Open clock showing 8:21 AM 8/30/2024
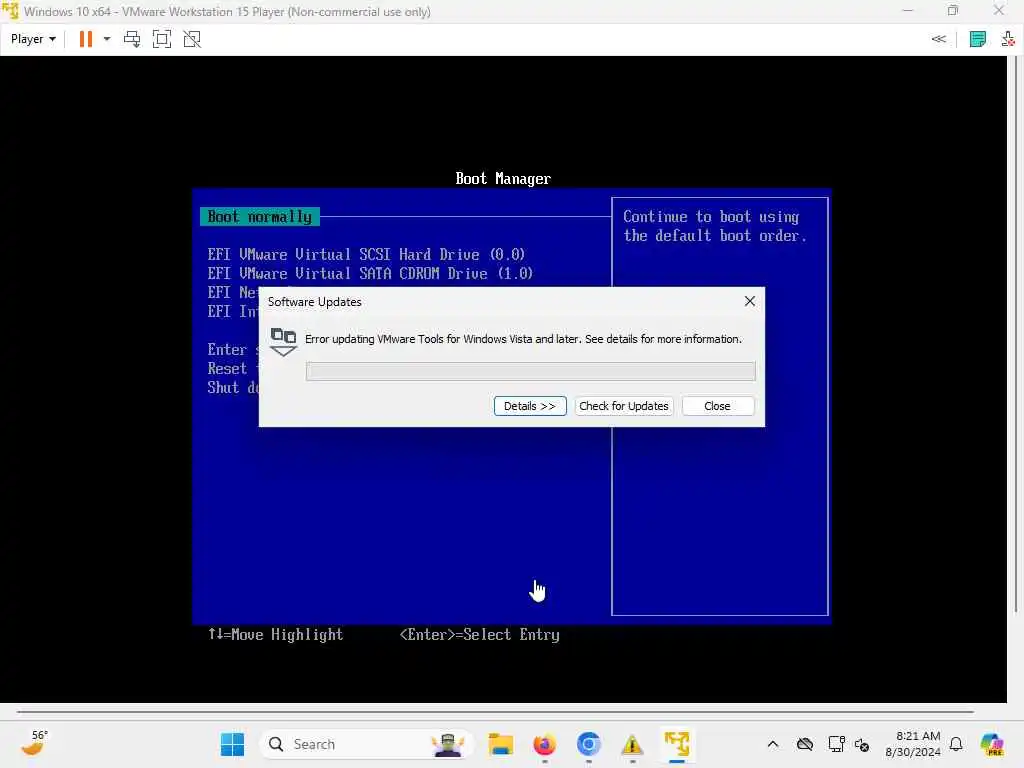The width and height of the screenshot is (1024, 768). coord(912,744)
